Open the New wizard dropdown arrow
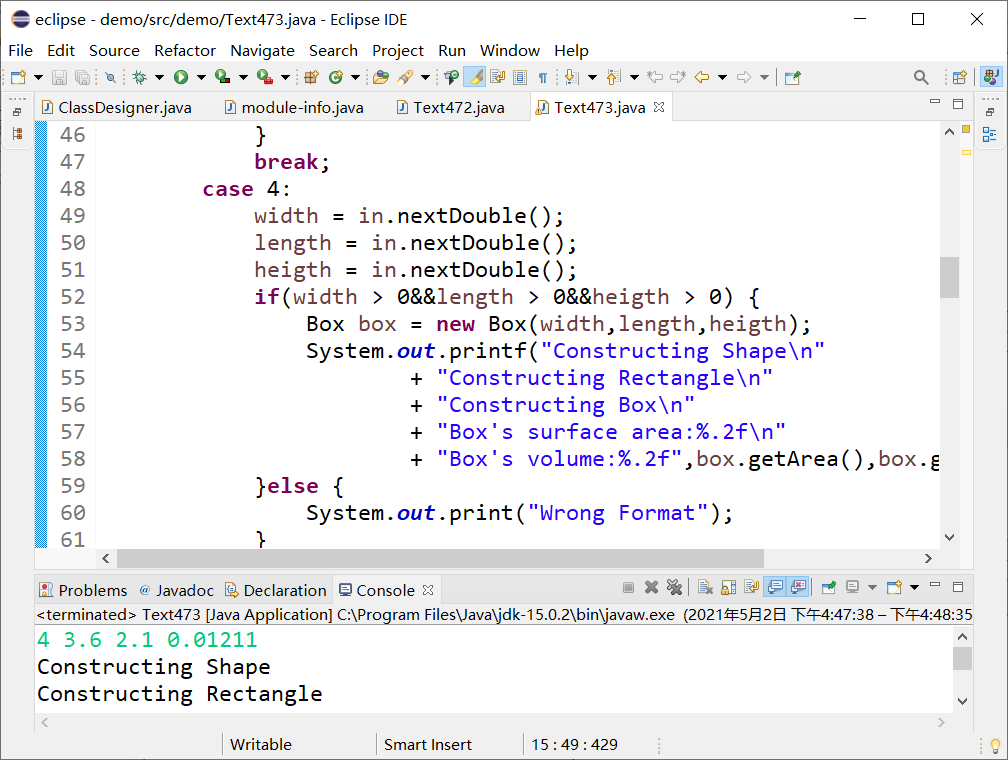The width and height of the screenshot is (1008, 760). [39, 78]
